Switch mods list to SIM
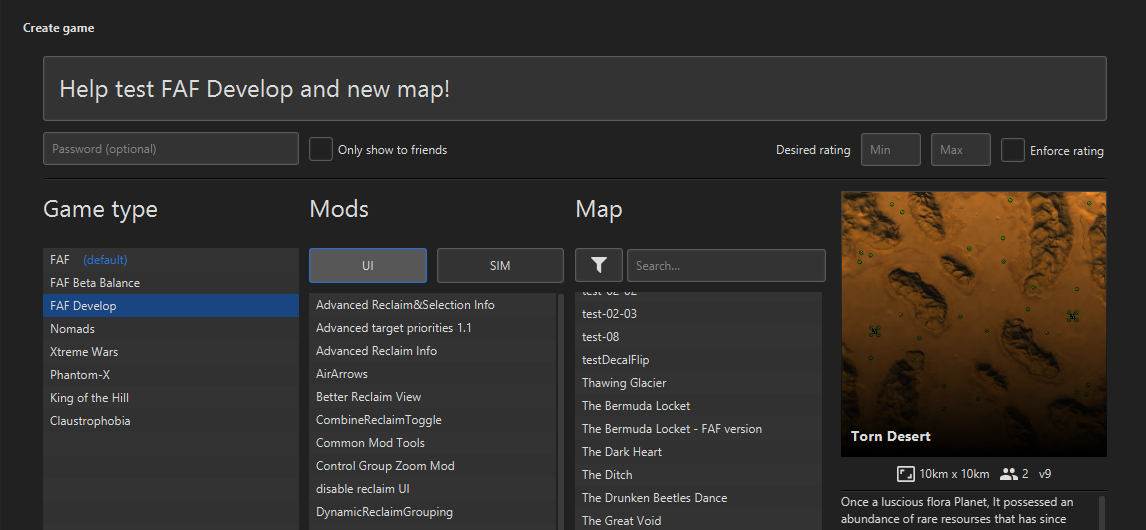This screenshot has width=1146, height=530. pos(500,265)
